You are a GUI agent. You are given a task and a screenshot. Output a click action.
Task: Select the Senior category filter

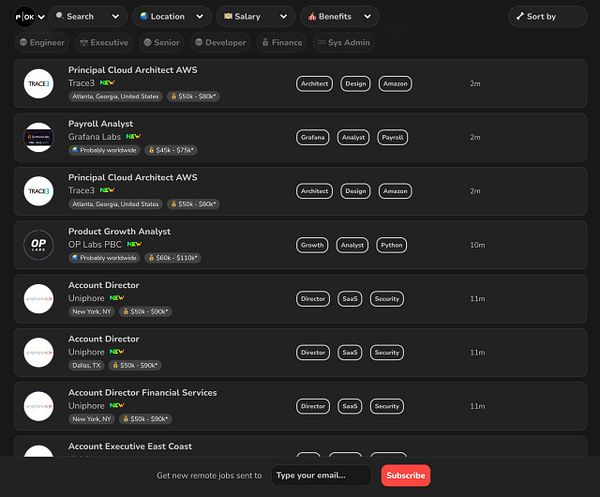coord(161,42)
